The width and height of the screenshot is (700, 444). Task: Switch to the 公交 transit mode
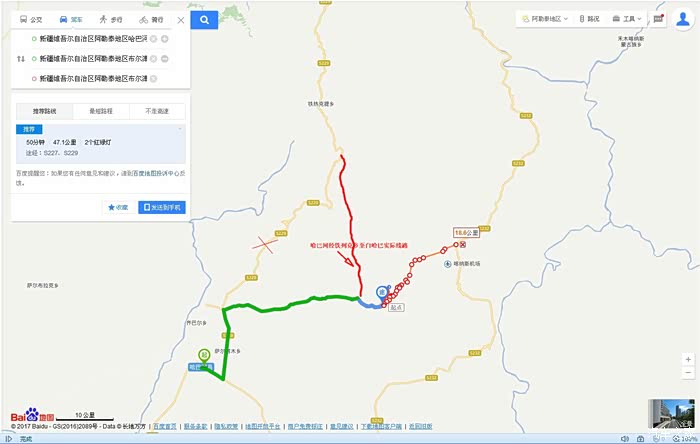(31, 20)
